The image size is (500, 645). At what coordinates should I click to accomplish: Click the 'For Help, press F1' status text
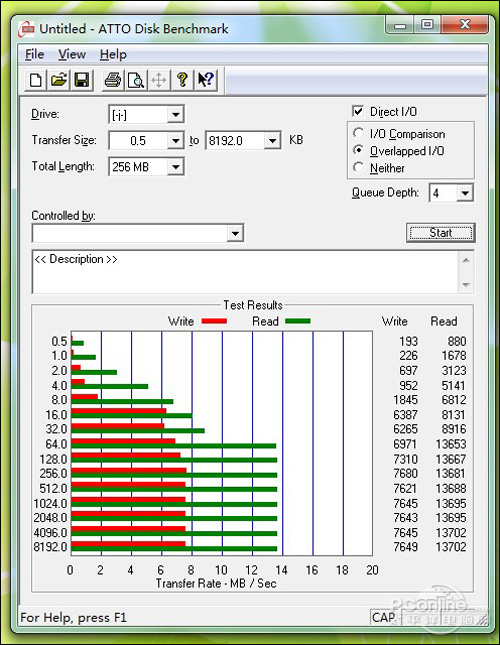74,617
